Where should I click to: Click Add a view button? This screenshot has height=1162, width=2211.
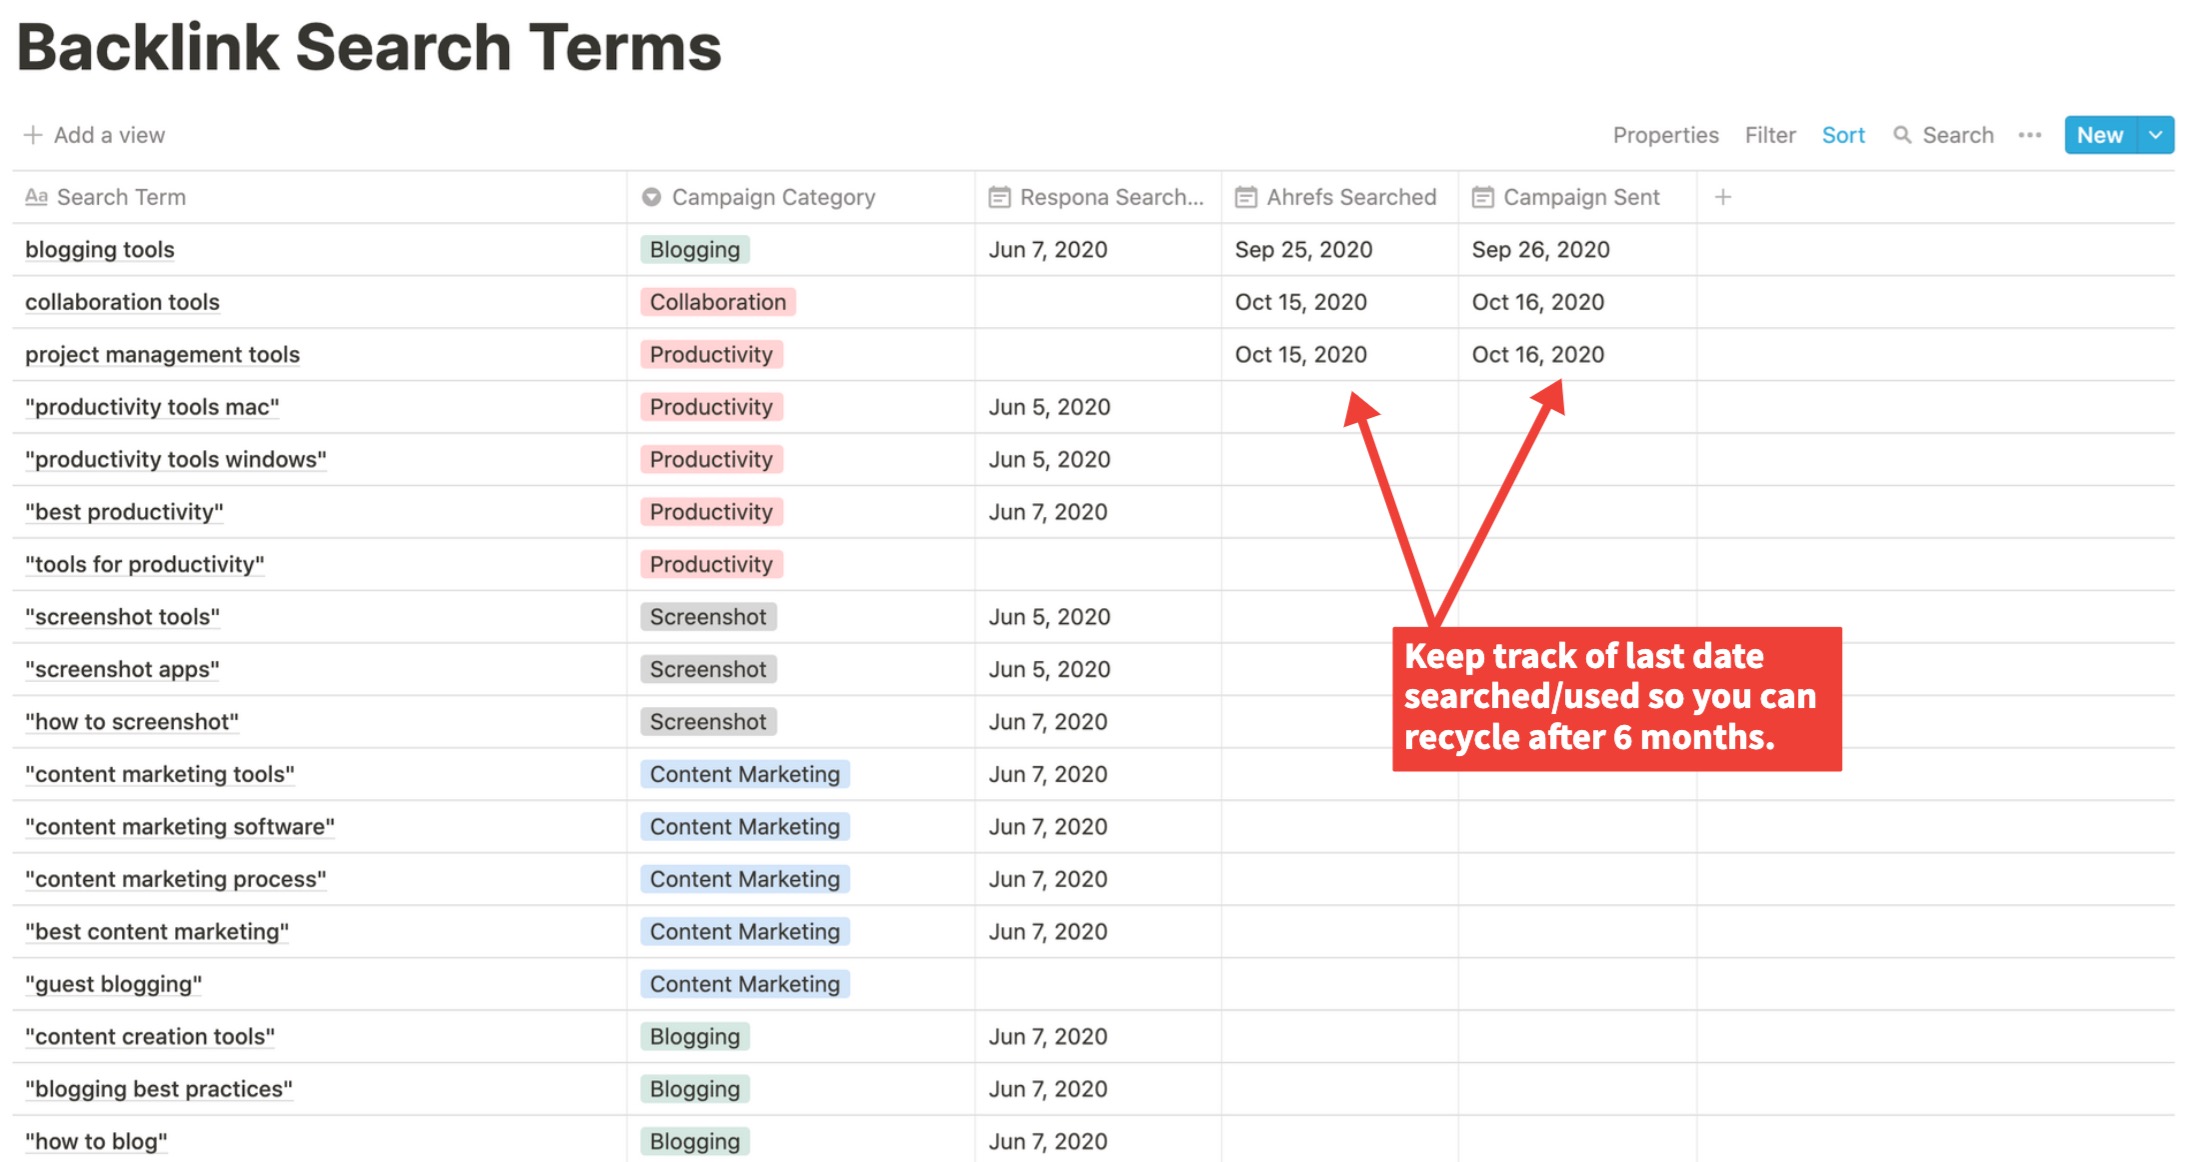95,133
